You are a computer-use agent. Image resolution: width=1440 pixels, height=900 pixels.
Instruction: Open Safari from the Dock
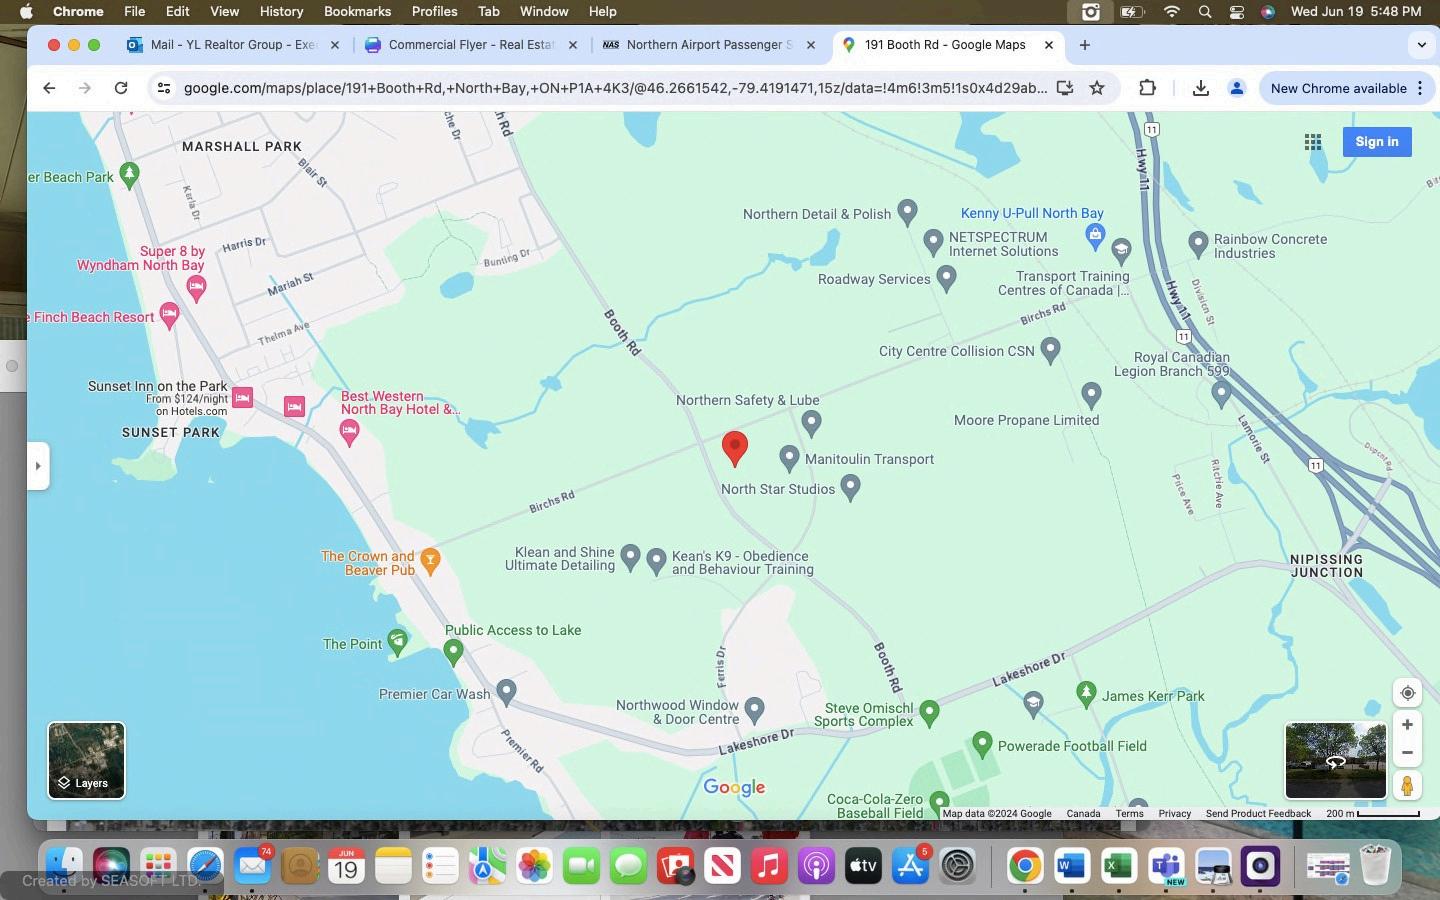[205, 866]
